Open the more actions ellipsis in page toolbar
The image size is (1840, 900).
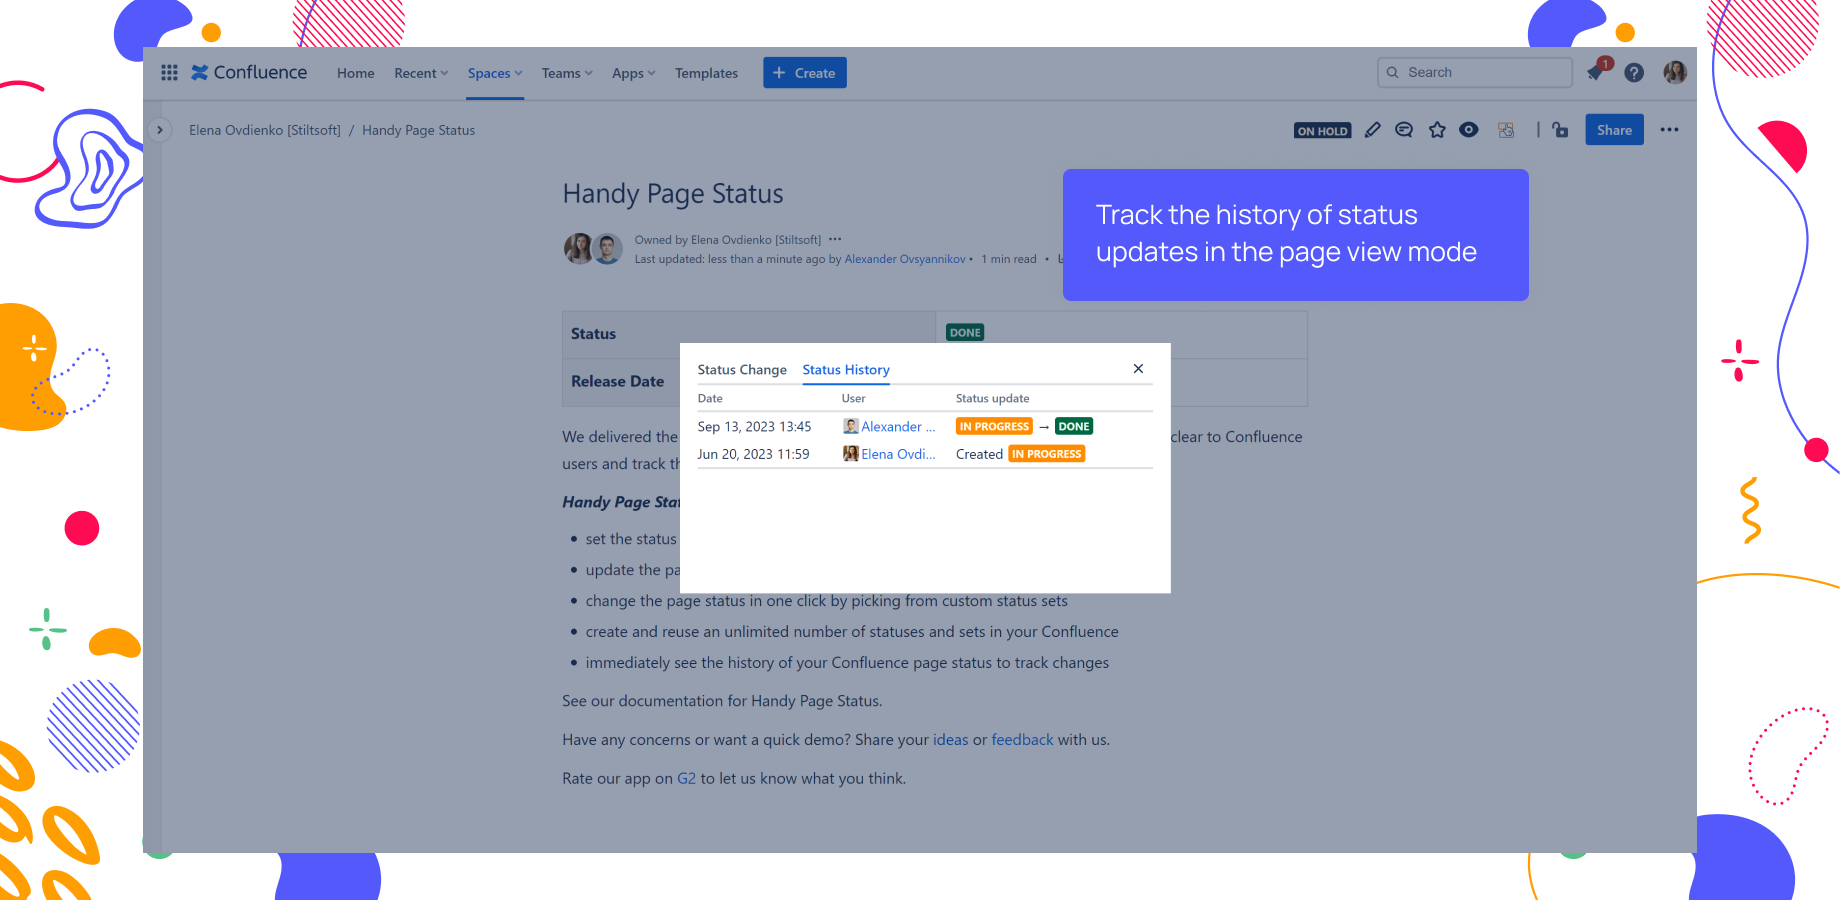[x=1669, y=130]
